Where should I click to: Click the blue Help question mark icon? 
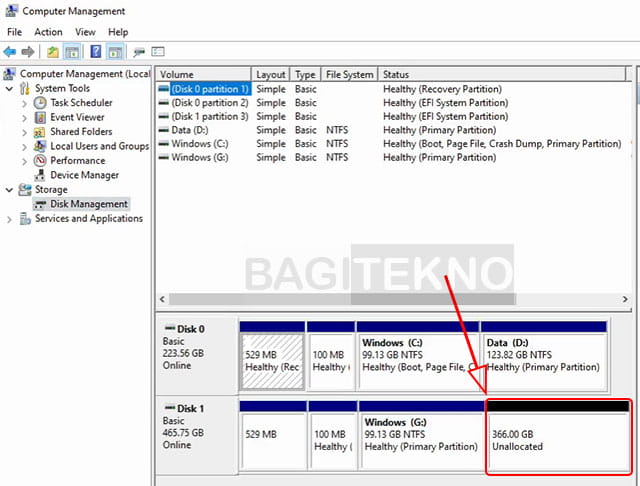(96, 52)
